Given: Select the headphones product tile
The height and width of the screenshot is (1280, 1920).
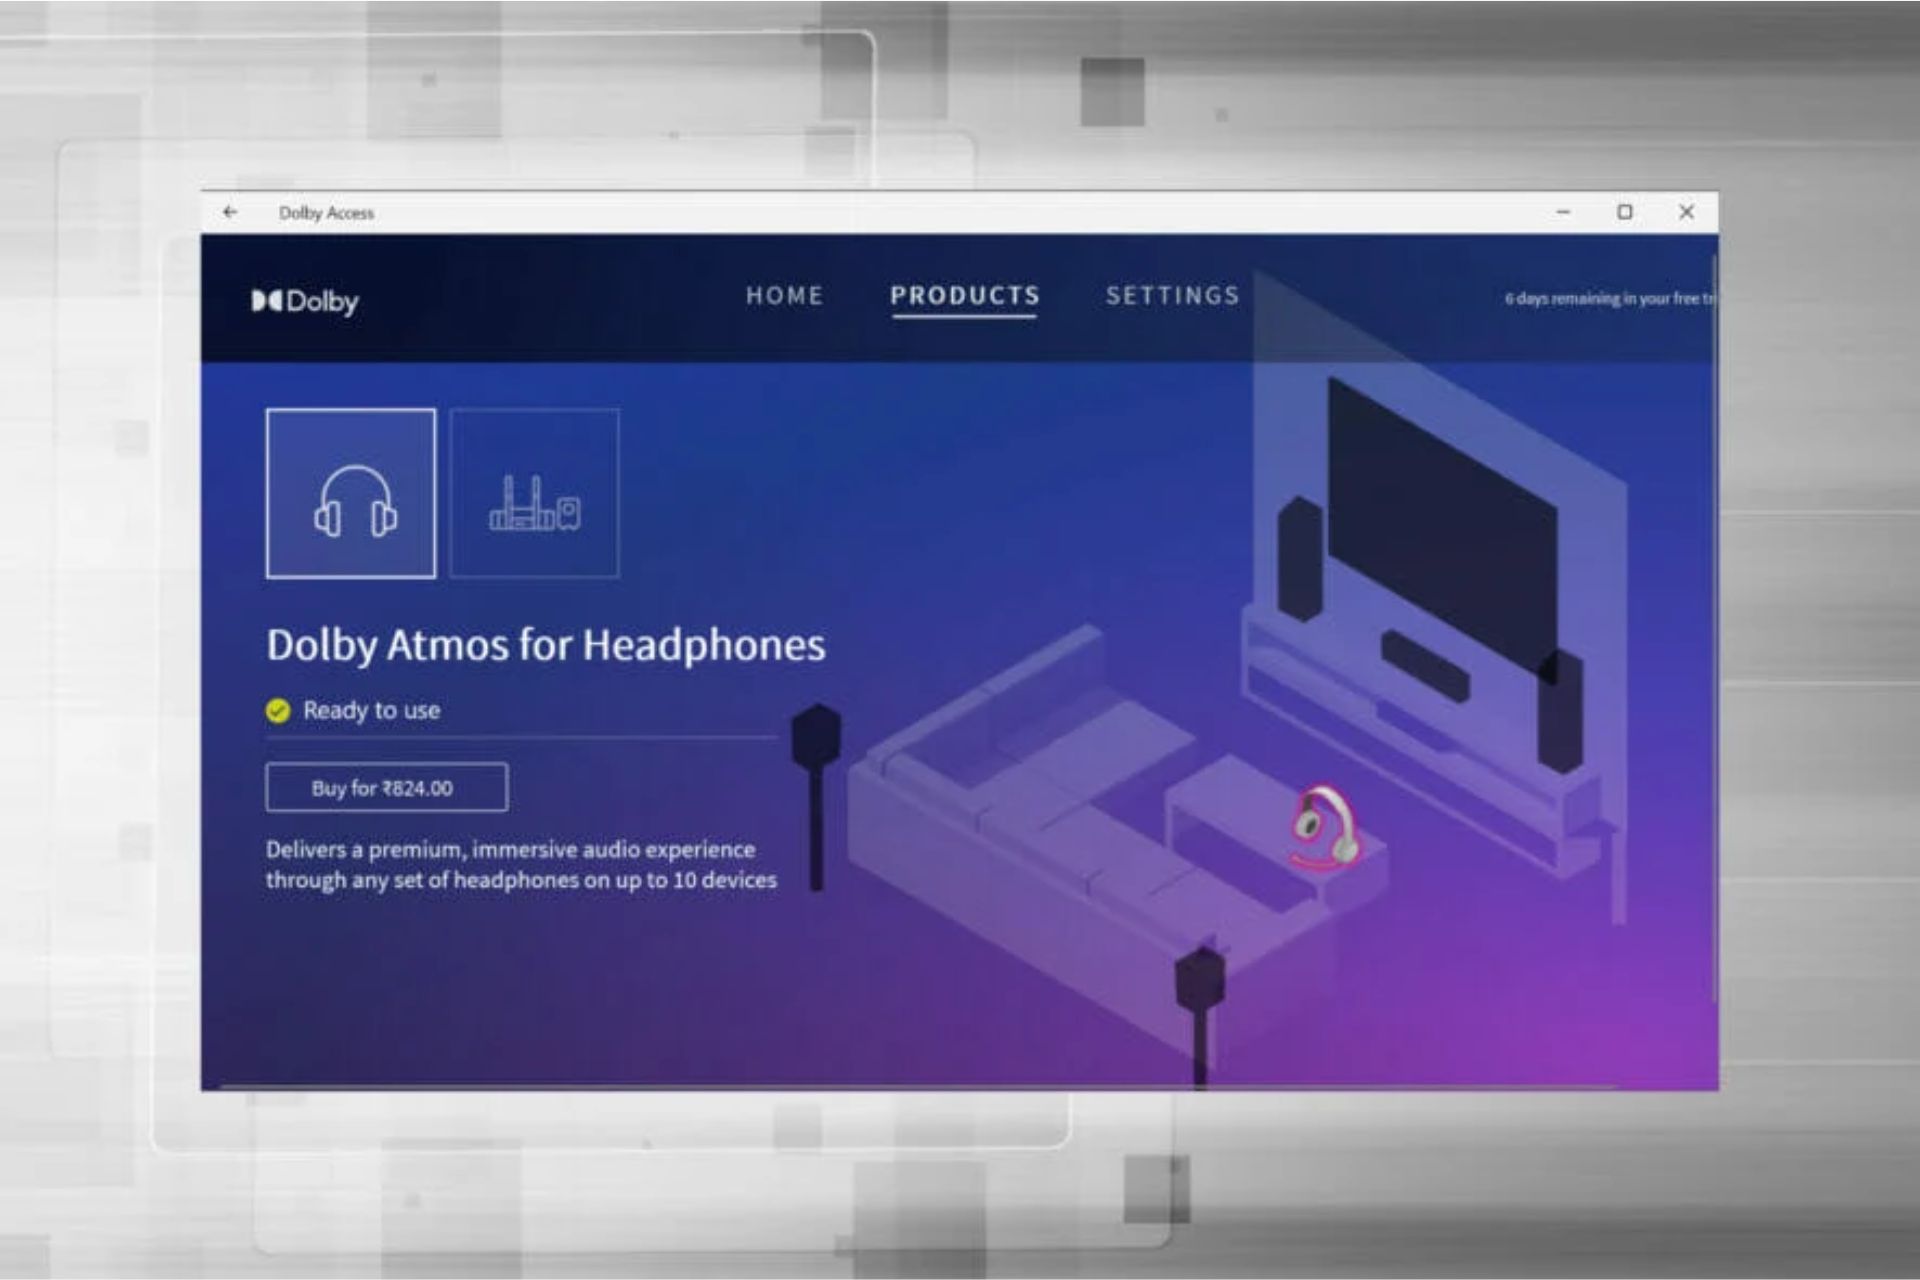Looking at the screenshot, I should coord(351,493).
